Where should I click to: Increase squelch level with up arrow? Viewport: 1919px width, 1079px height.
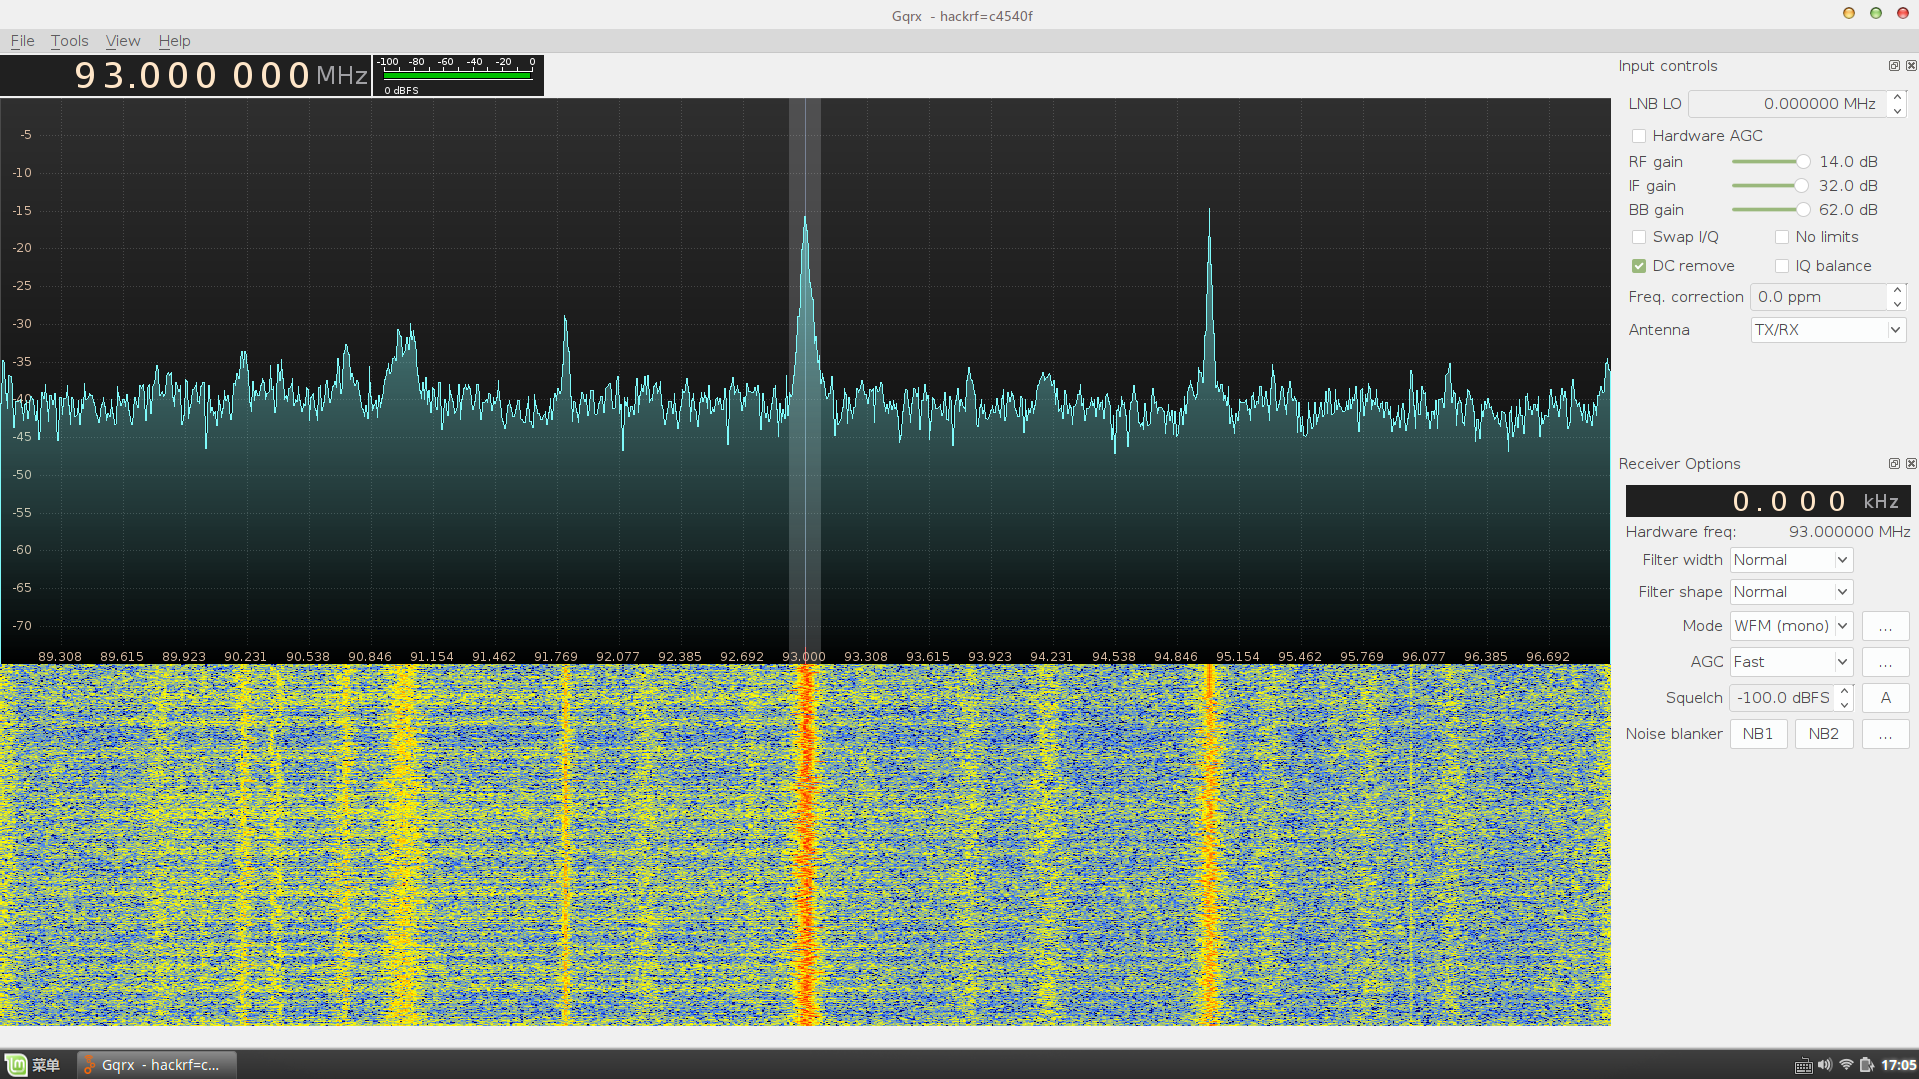click(x=1845, y=691)
